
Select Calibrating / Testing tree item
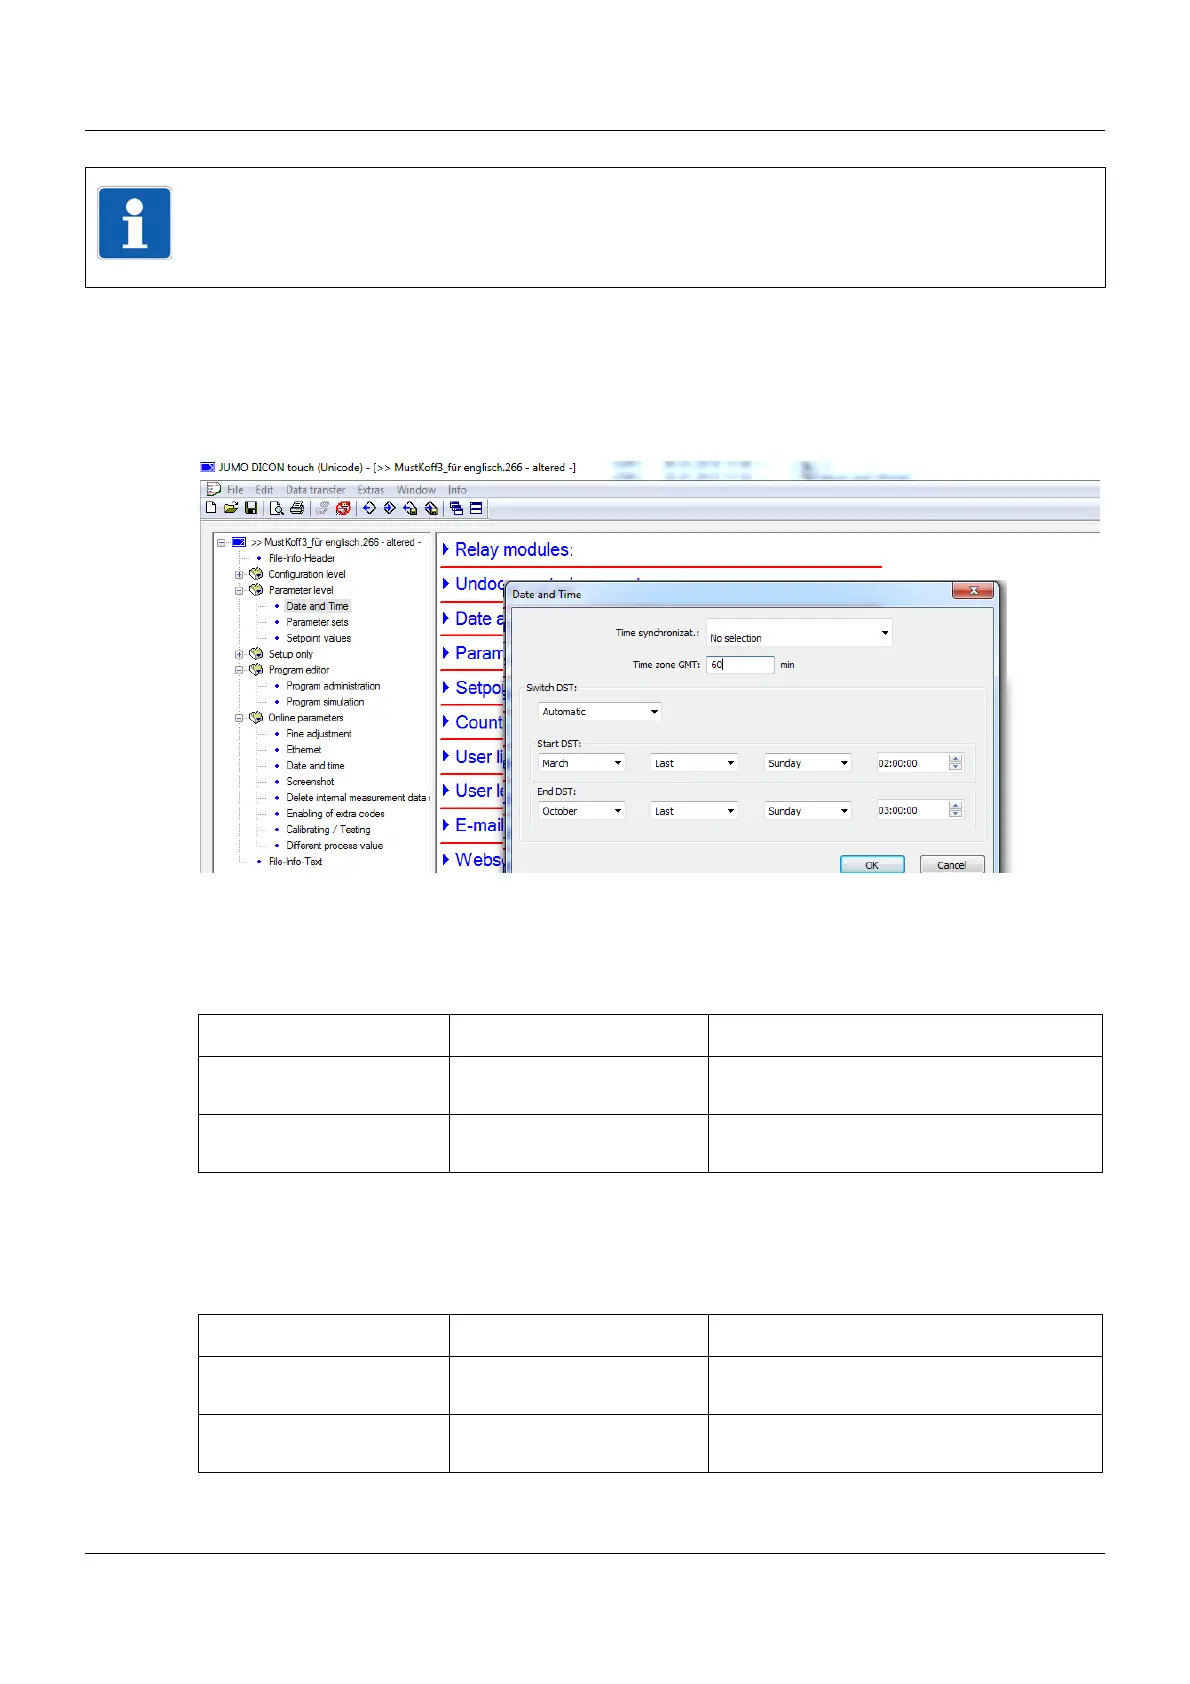[x=328, y=830]
